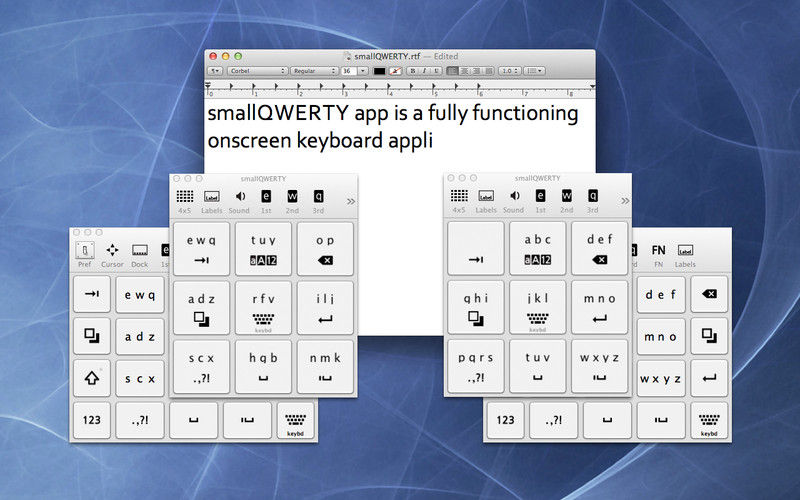Tap the 123 key in the FN toolbar window
This screenshot has height=500, width=800.
click(x=506, y=420)
